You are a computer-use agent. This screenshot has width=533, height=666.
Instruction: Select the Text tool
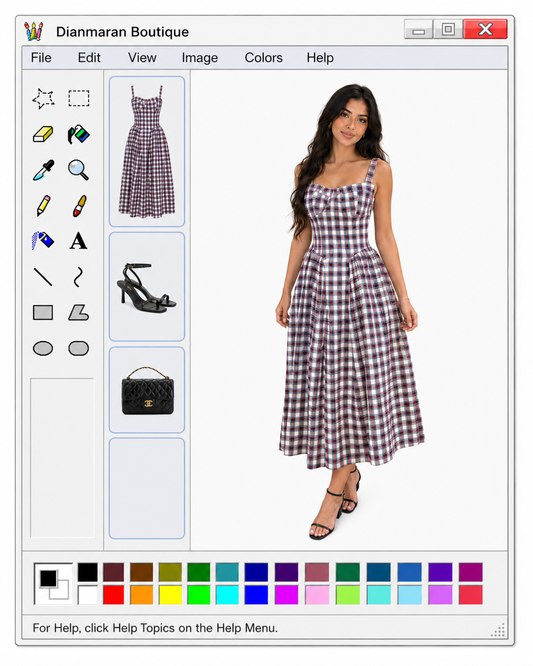coord(79,241)
